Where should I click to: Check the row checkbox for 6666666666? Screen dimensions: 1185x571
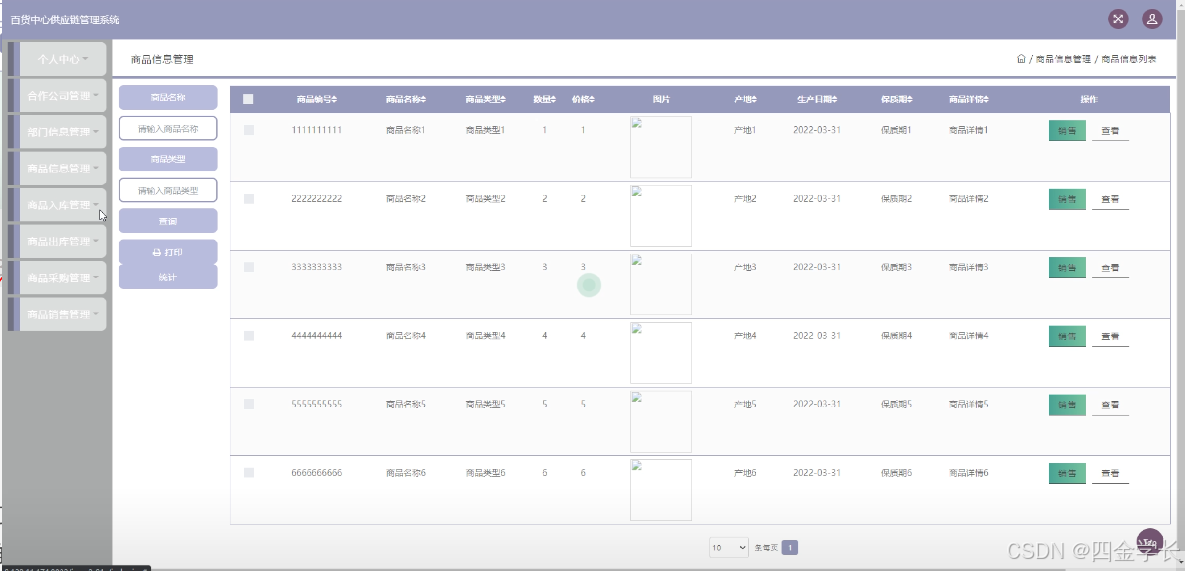249,473
